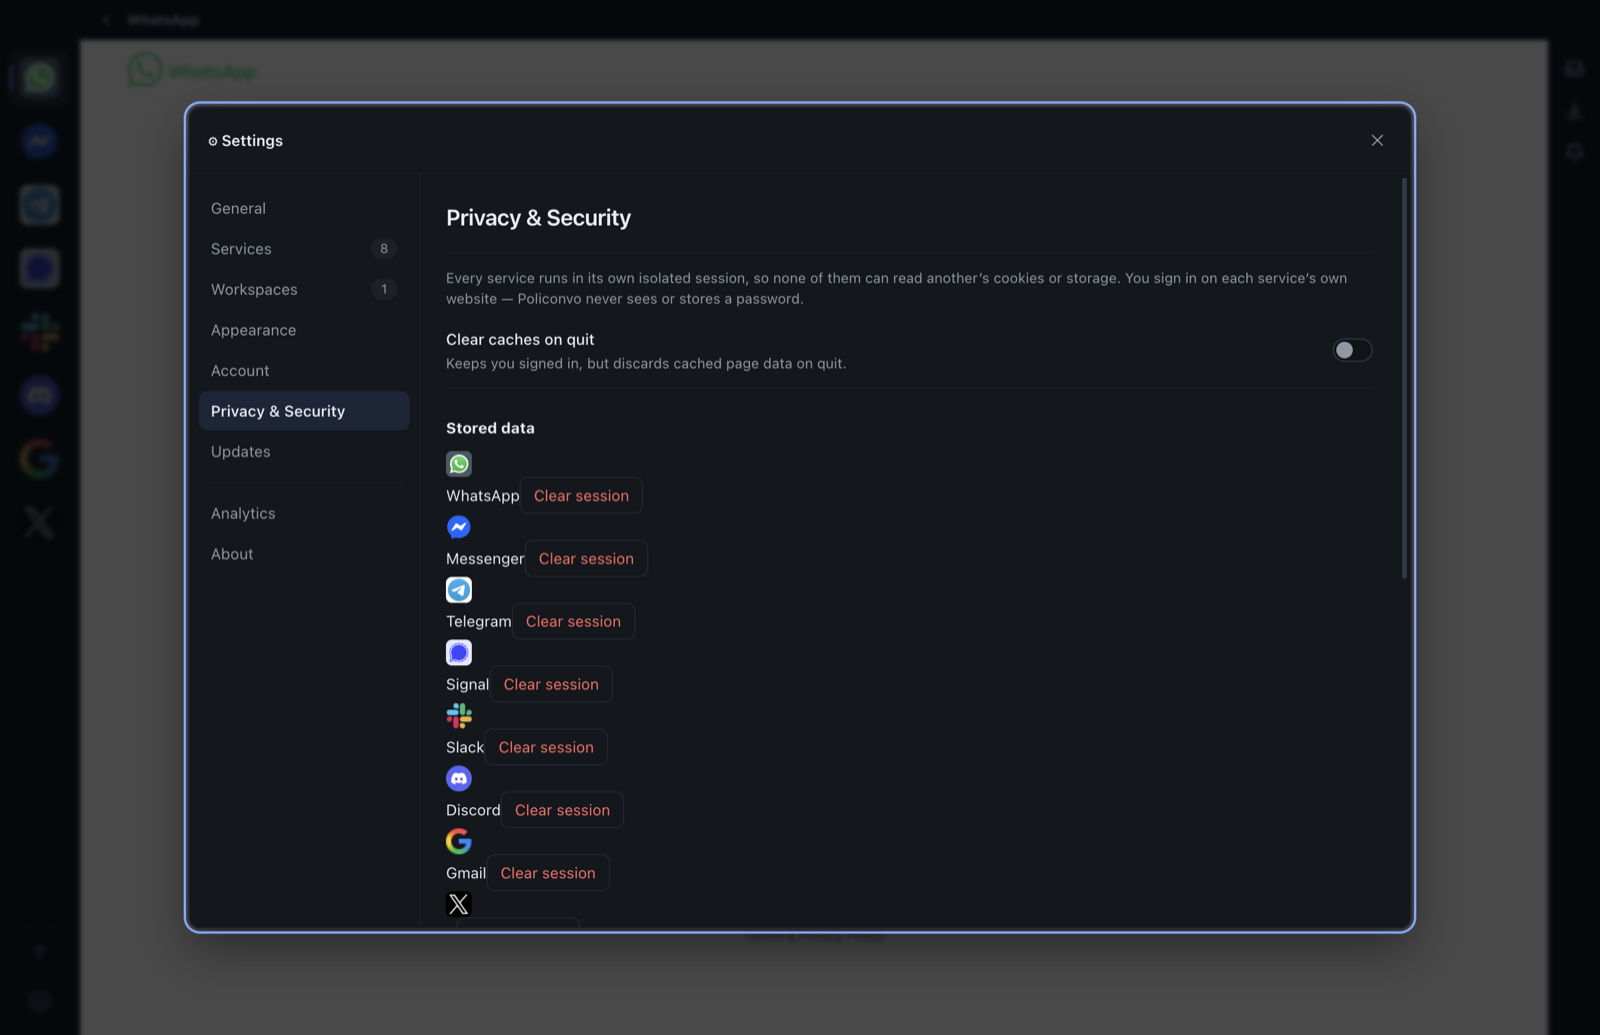
Task: Click the Discord icon in Stored data
Action: tap(459, 779)
